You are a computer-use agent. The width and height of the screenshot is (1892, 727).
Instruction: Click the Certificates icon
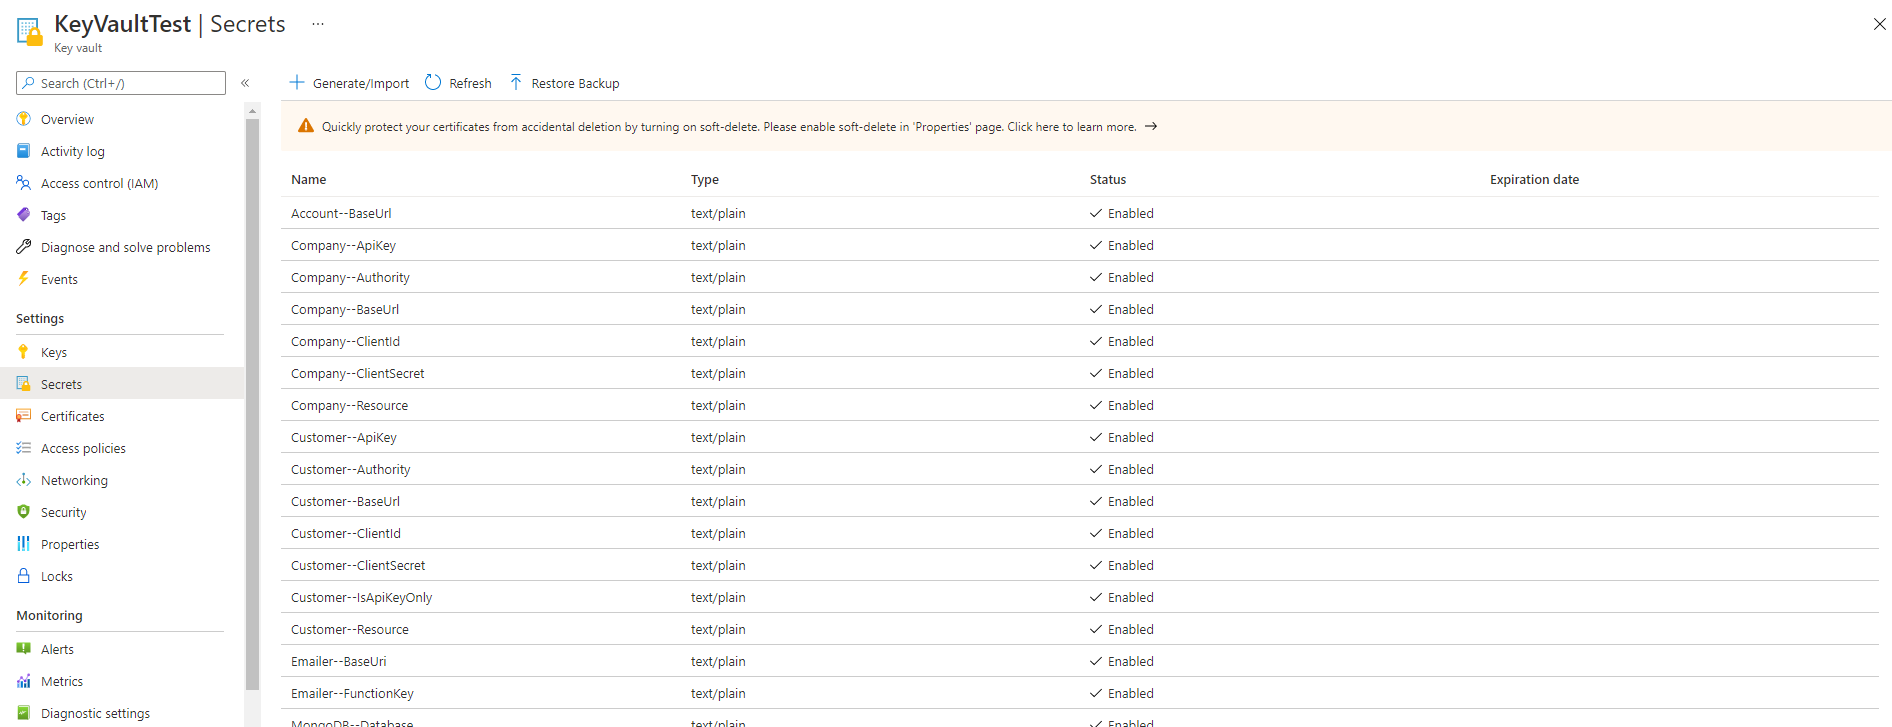[24, 416]
